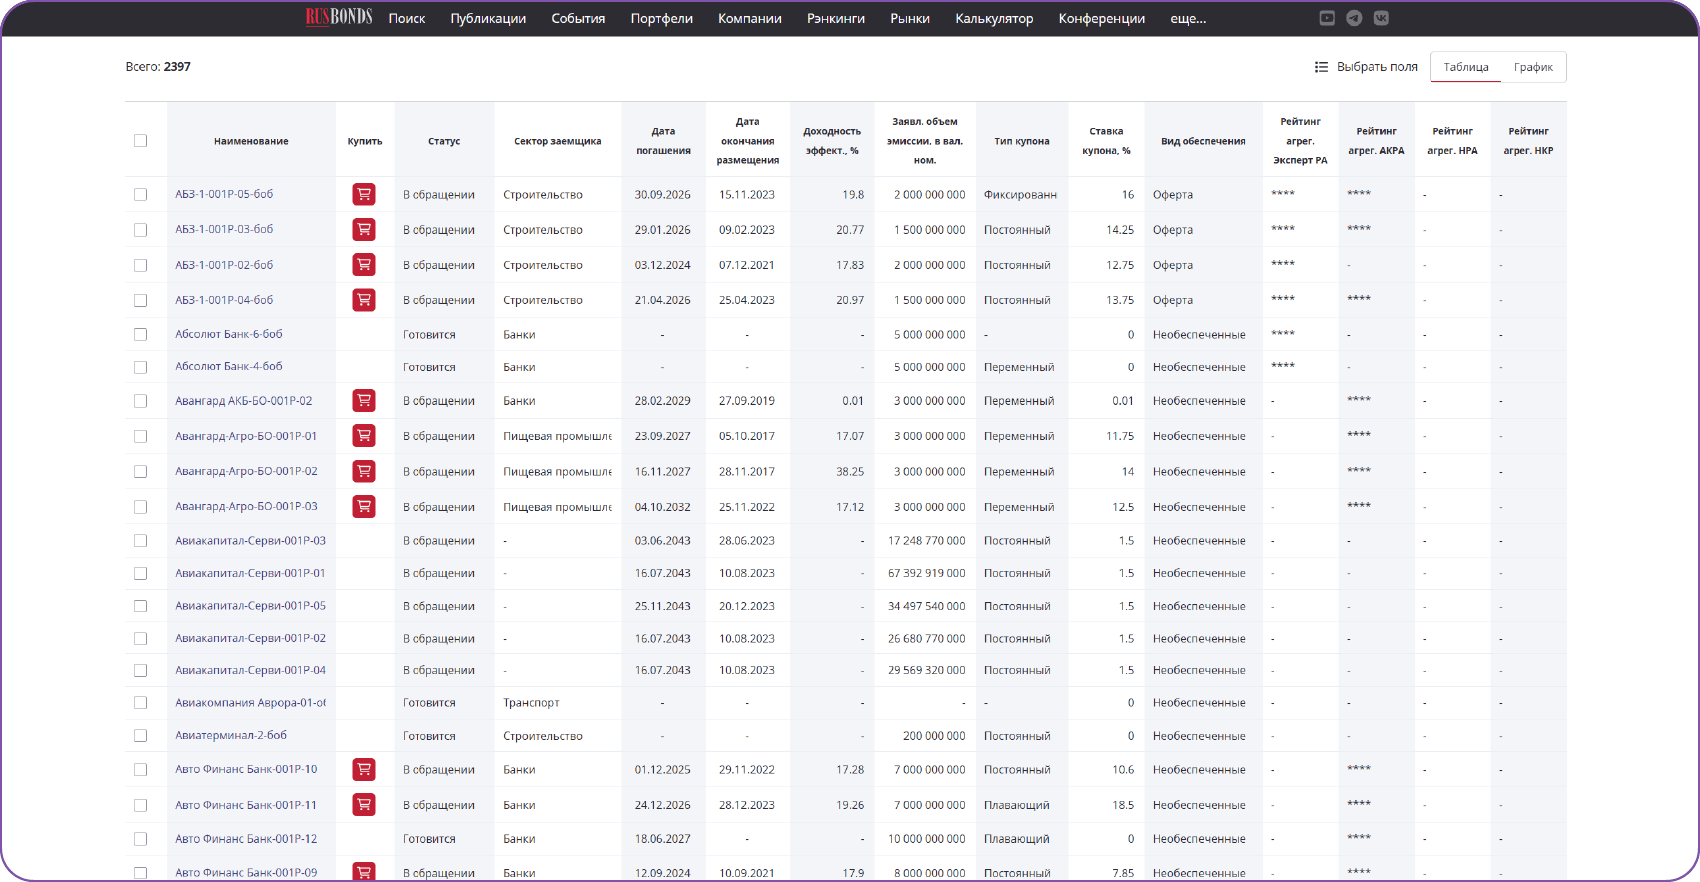Click the Фиксированн coupon type cell
The height and width of the screenshot is (882, 1700).
click(x=1020, y=194)
